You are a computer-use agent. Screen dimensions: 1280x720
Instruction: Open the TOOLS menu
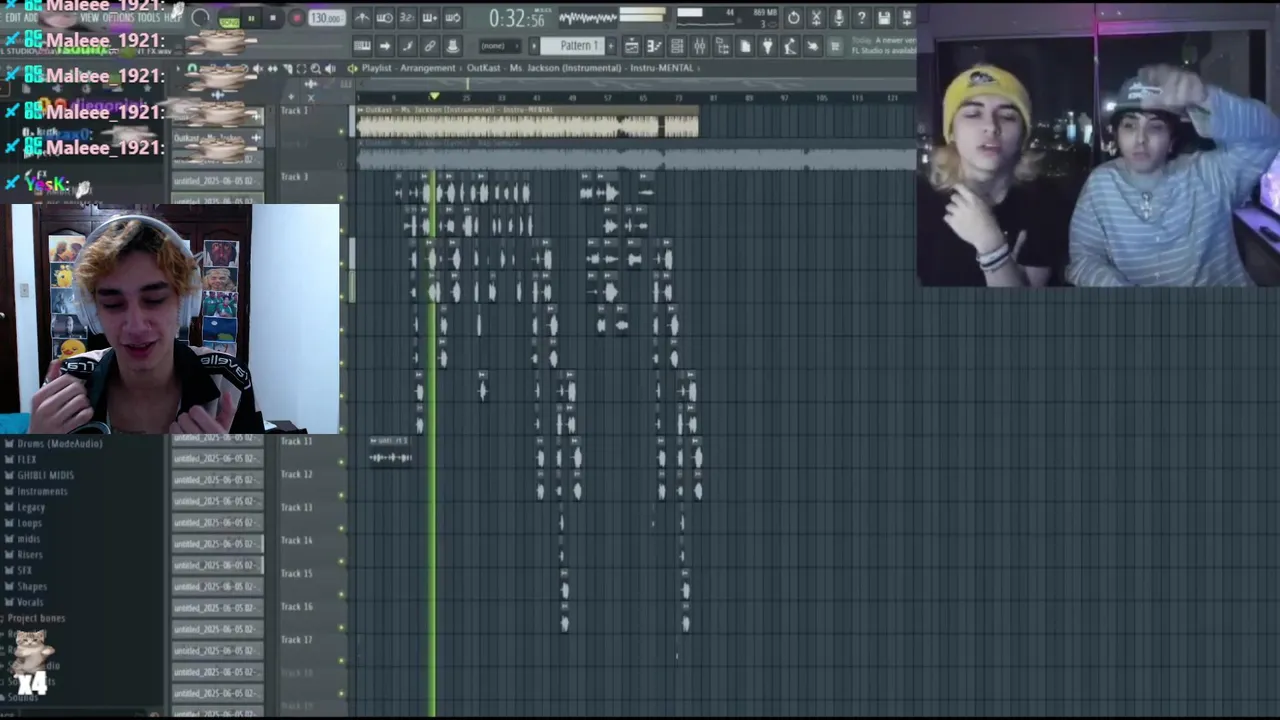(x=148, y=17)
